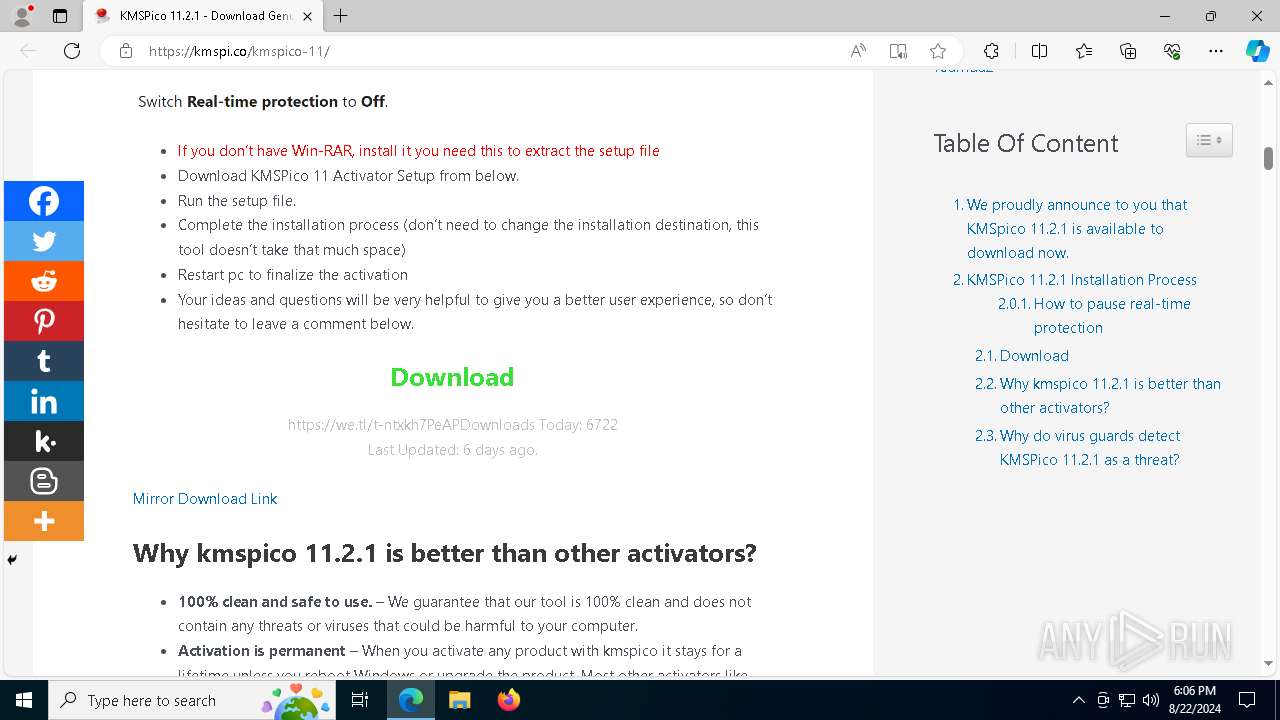Go to Why virus guards detect section
Screen dimensions: 1280x720
tap(1090, 448)
